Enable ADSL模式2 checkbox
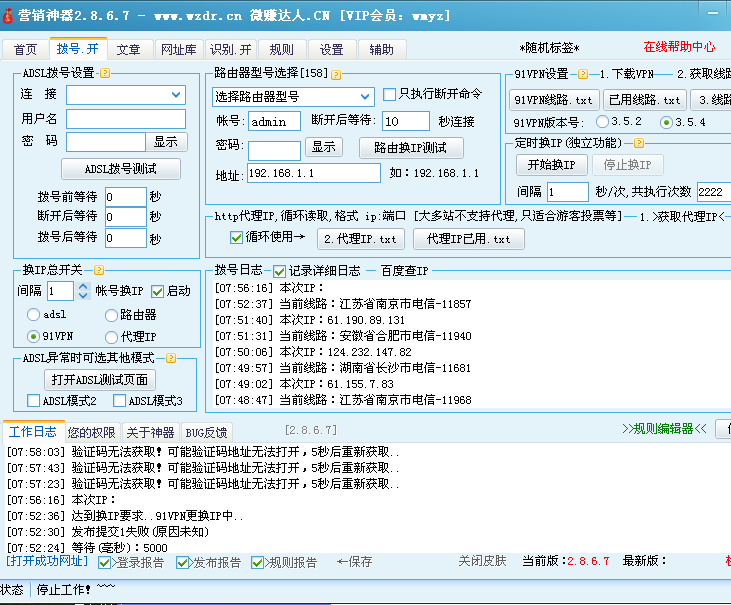Viewport: 731px width, 605px height. coord(33,400)
